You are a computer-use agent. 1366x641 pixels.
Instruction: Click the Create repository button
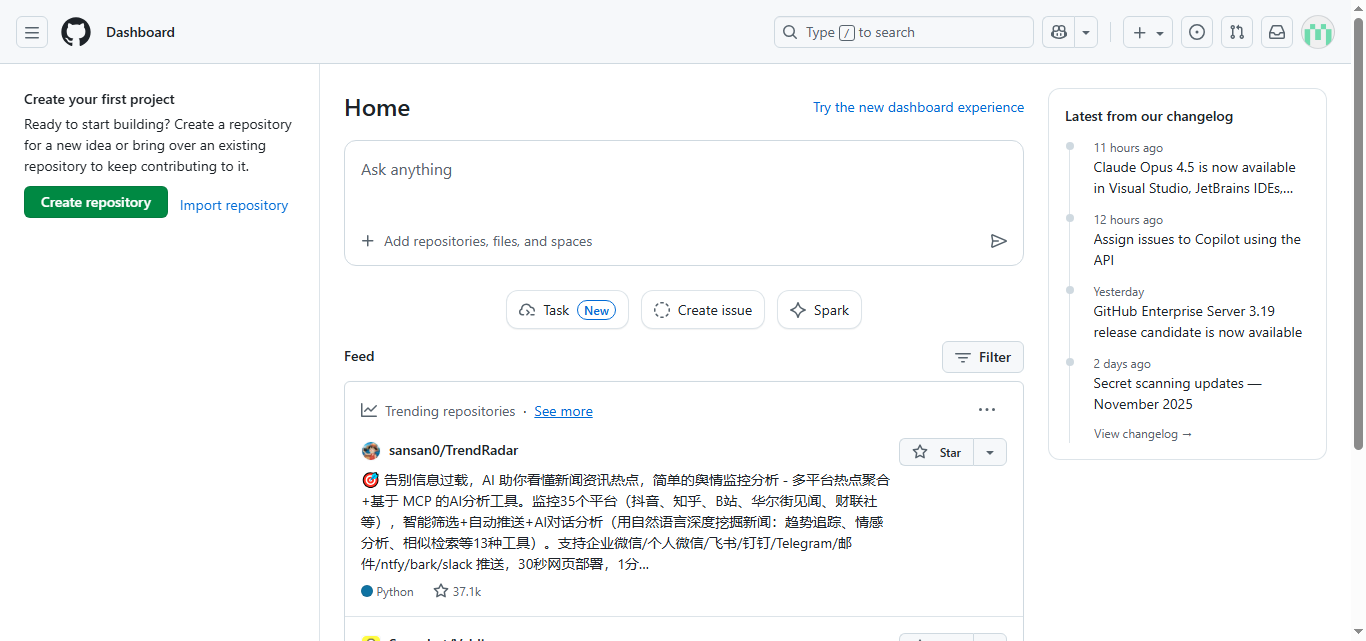(x=96, y=202)
